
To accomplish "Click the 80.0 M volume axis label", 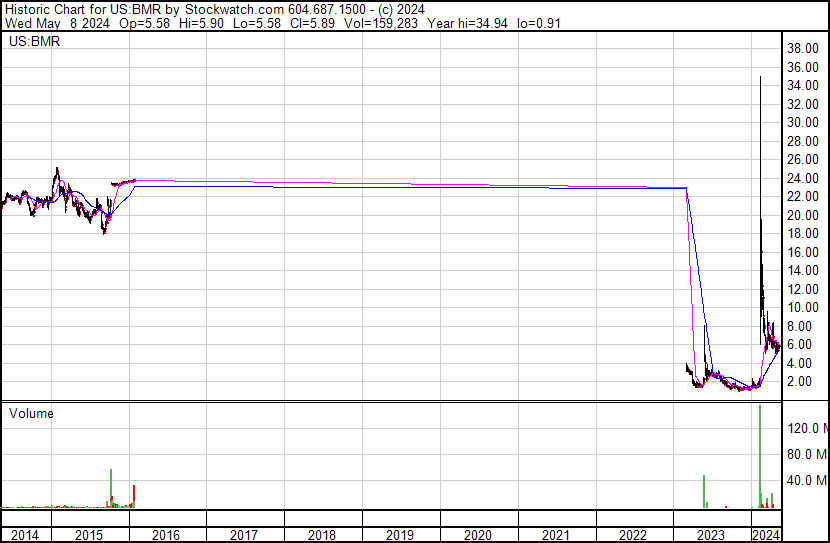I will 803,454.
